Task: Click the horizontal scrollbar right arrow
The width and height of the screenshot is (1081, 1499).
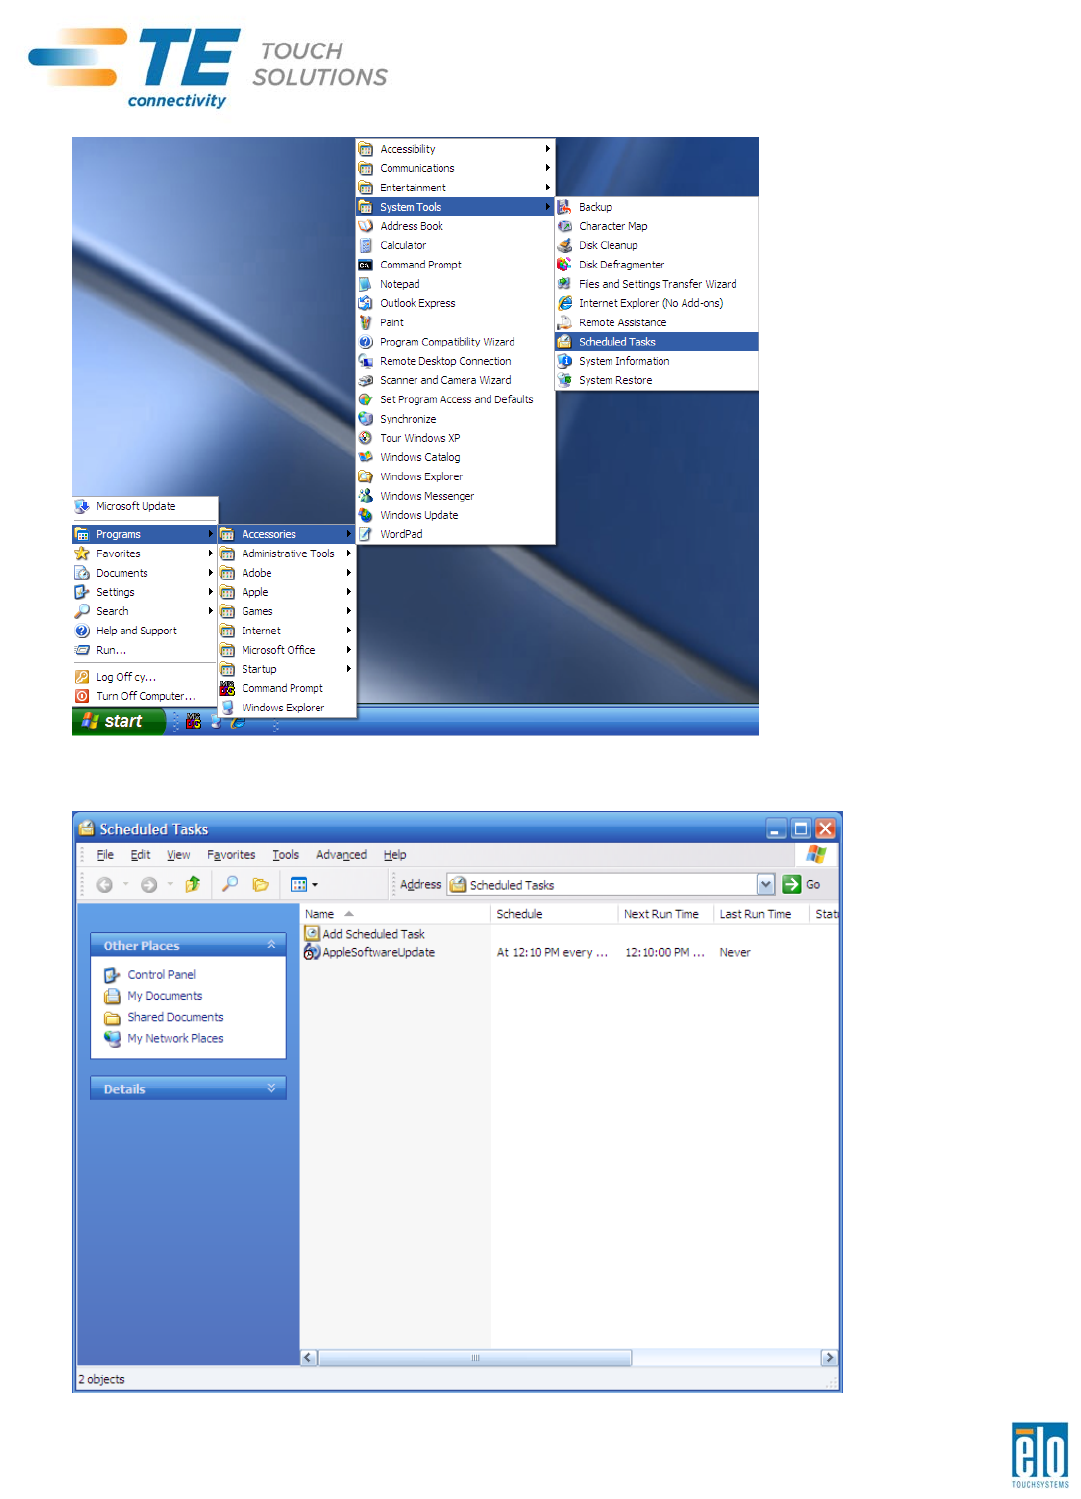Action: [829, 1358]
